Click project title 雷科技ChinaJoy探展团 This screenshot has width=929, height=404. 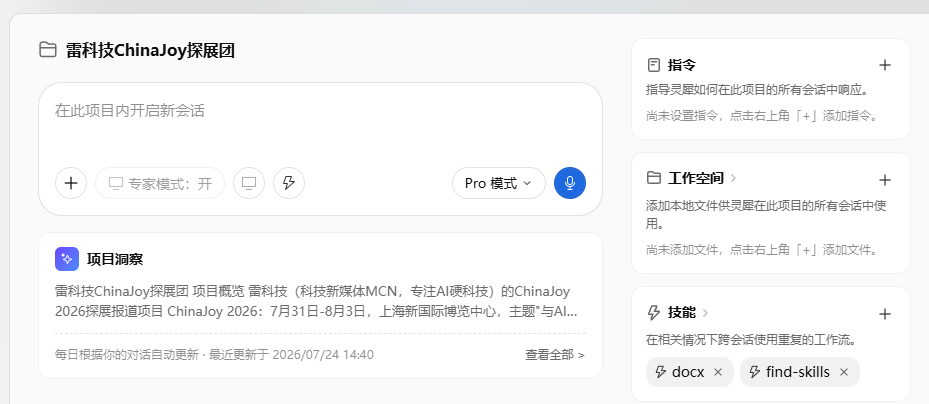tap(150, 50)
